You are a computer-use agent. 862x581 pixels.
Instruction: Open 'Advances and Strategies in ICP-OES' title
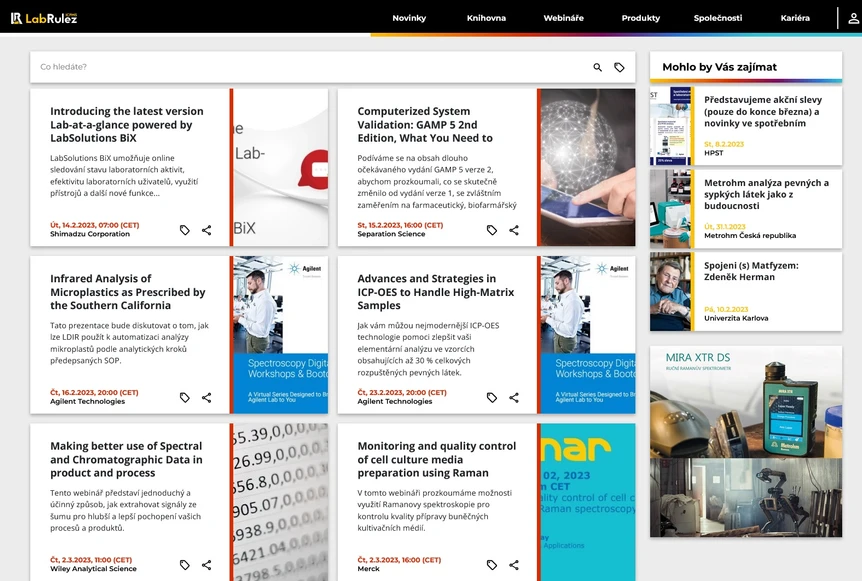(x=436, y=292)
